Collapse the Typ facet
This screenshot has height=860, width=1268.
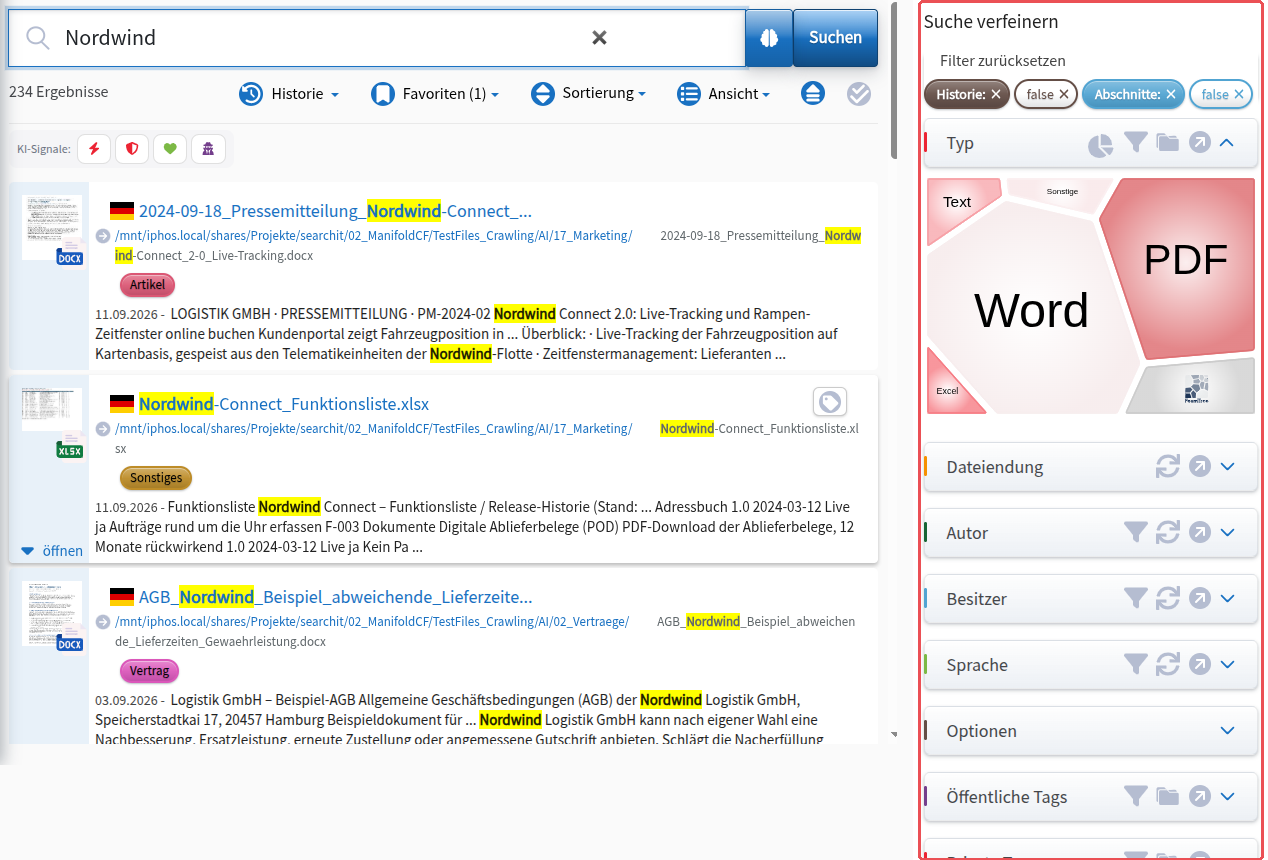tap(1228, 143)
